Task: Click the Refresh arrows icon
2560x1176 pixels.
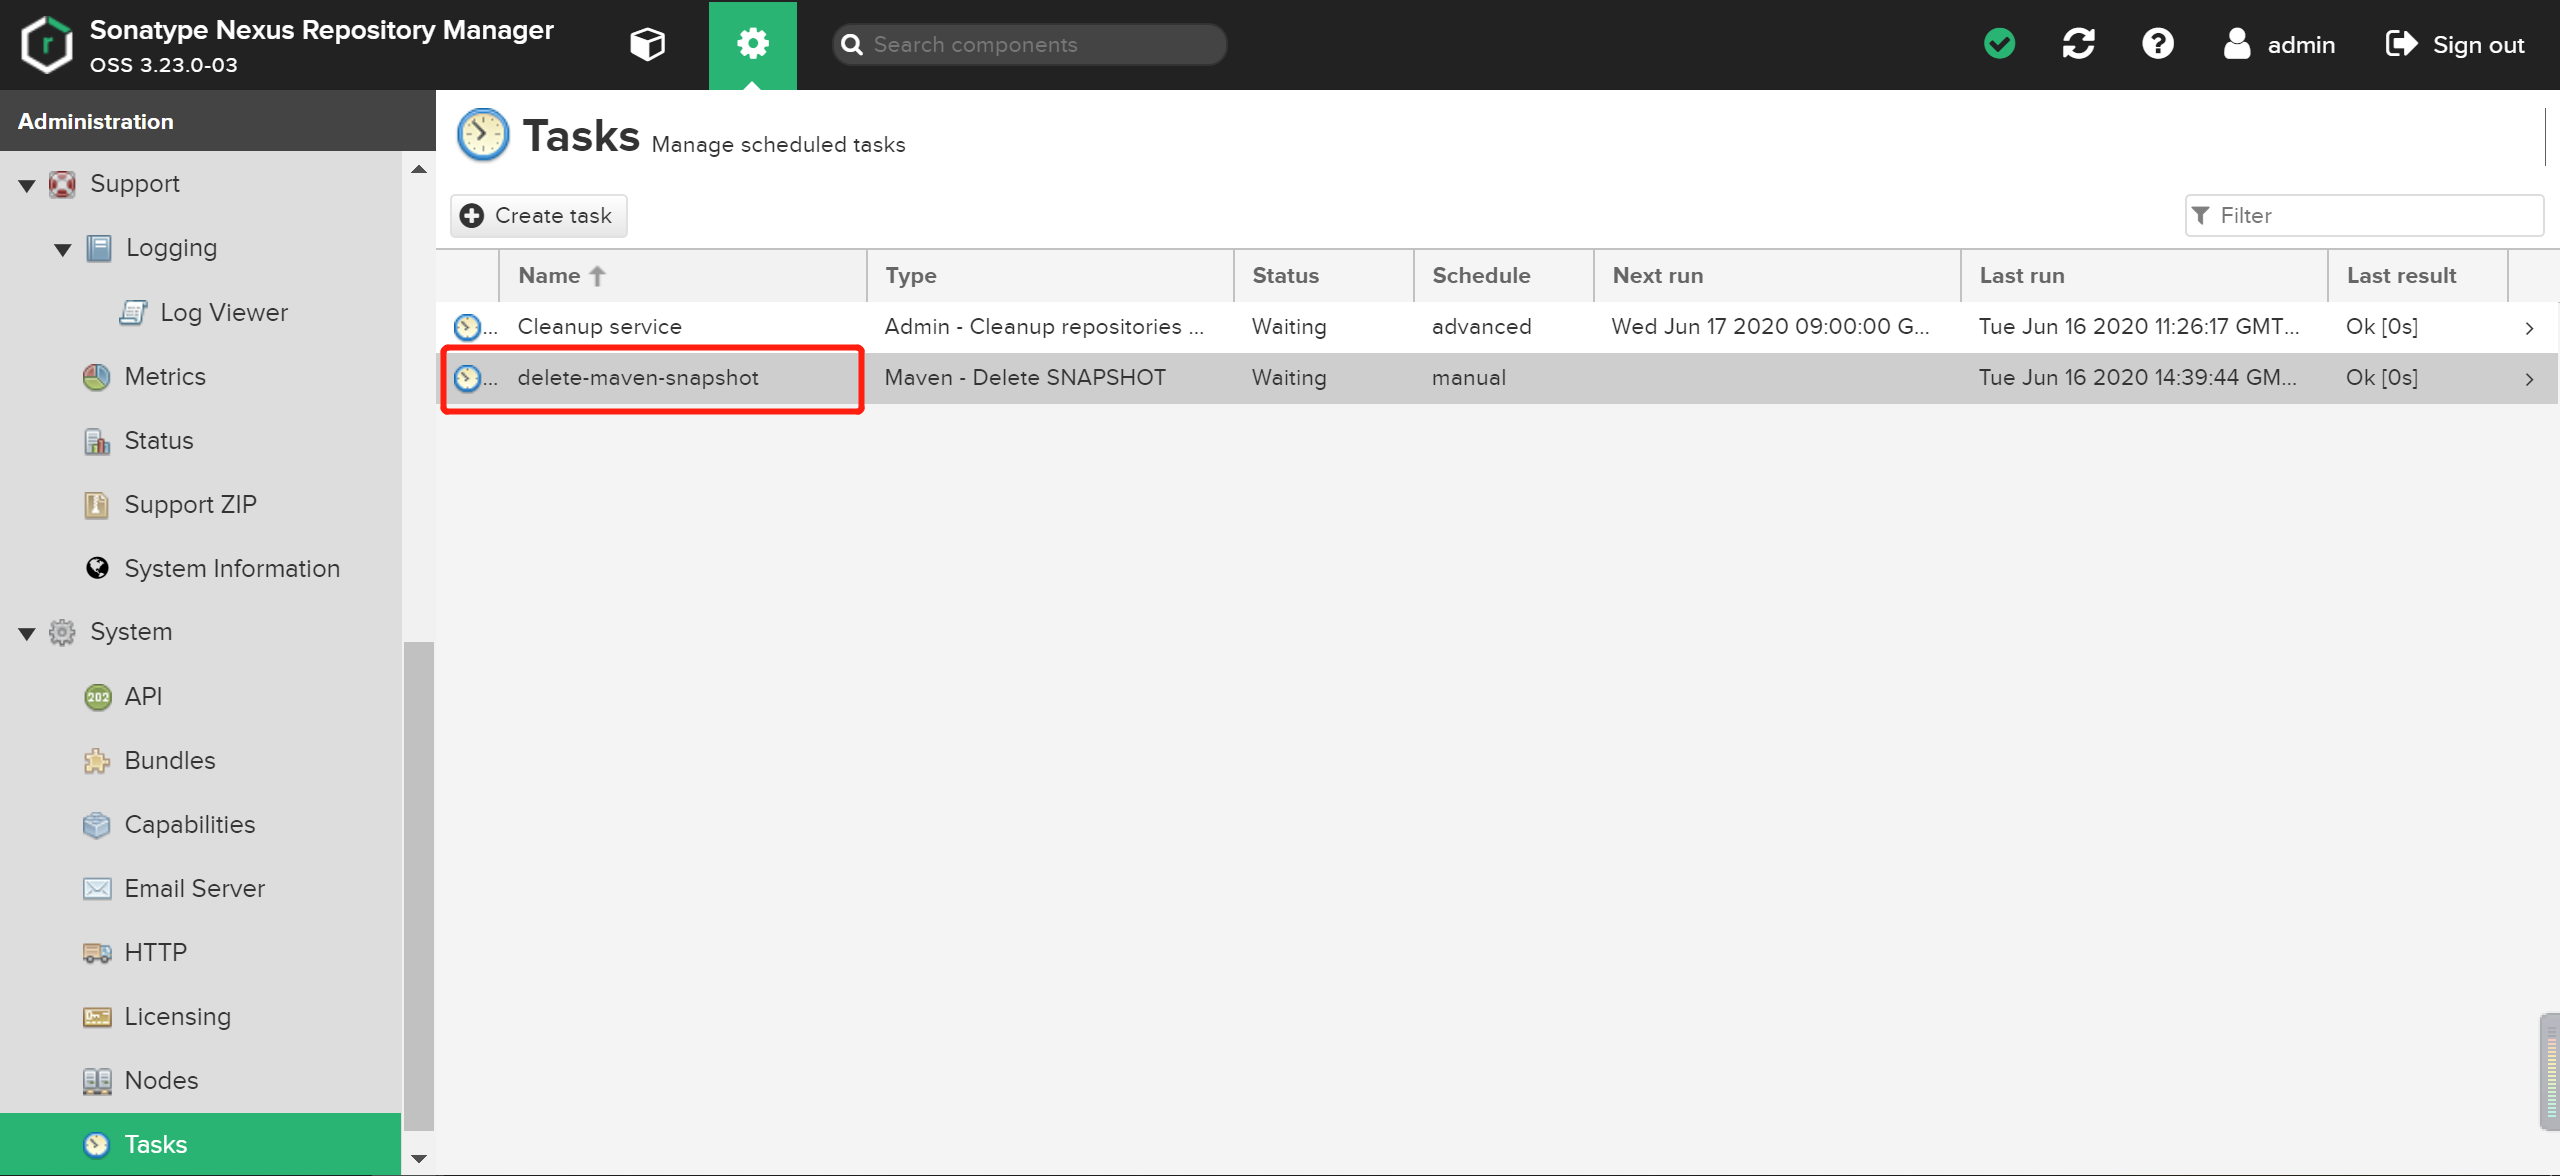Action: pyautogui.click(x=2078, y=44)
